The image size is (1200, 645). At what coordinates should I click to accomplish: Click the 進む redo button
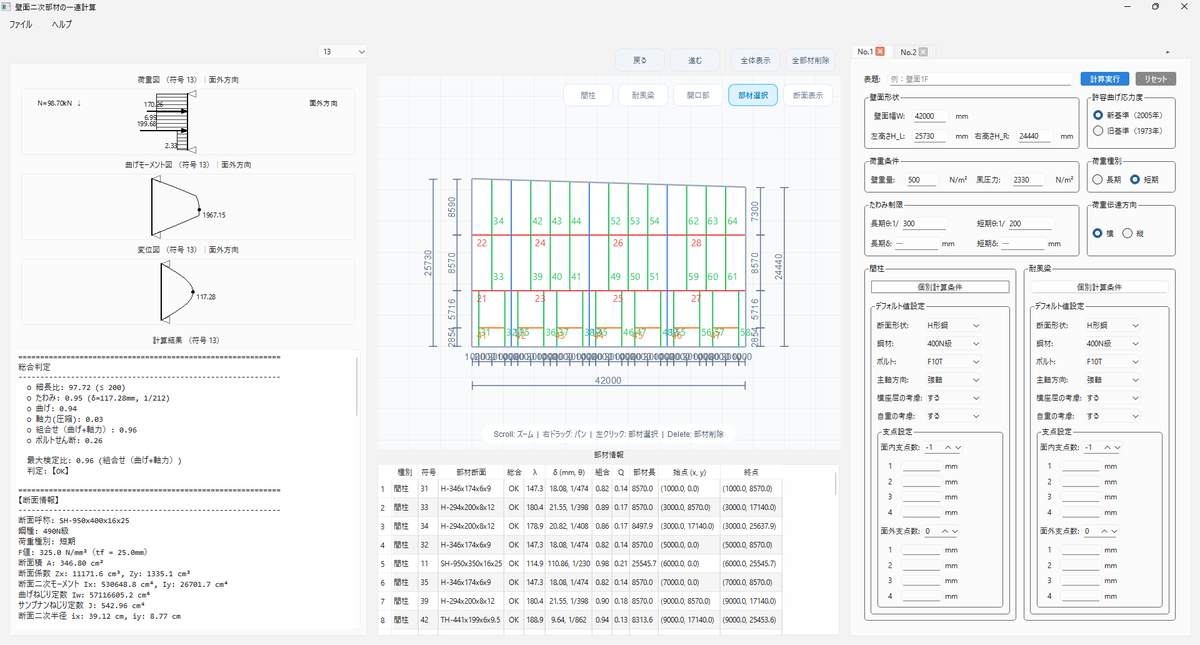tap(695, 60)
